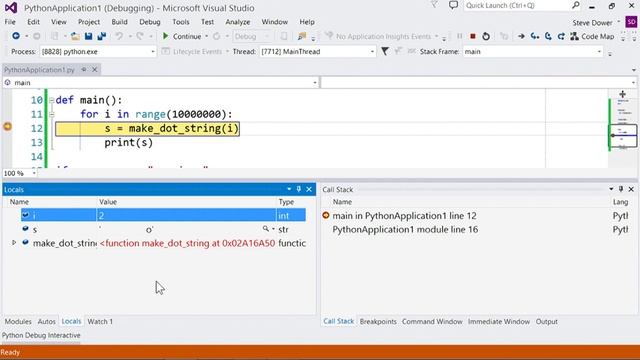
Task: Open the Locals panel window options dropdown
Action: (x=289, y=189)
